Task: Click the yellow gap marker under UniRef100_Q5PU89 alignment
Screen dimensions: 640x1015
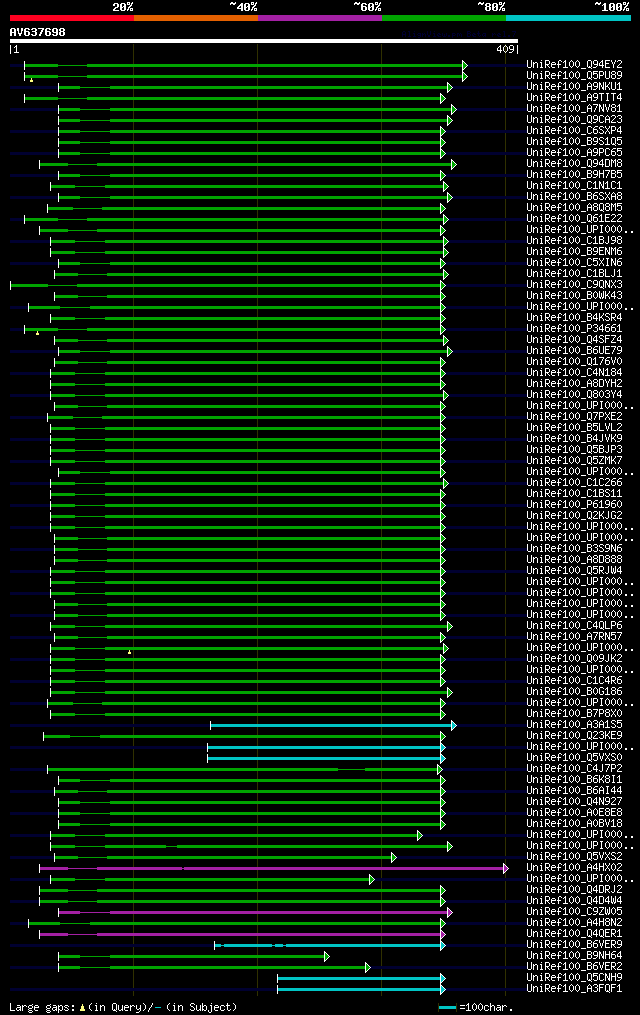Action: click(x=31, y=80)
